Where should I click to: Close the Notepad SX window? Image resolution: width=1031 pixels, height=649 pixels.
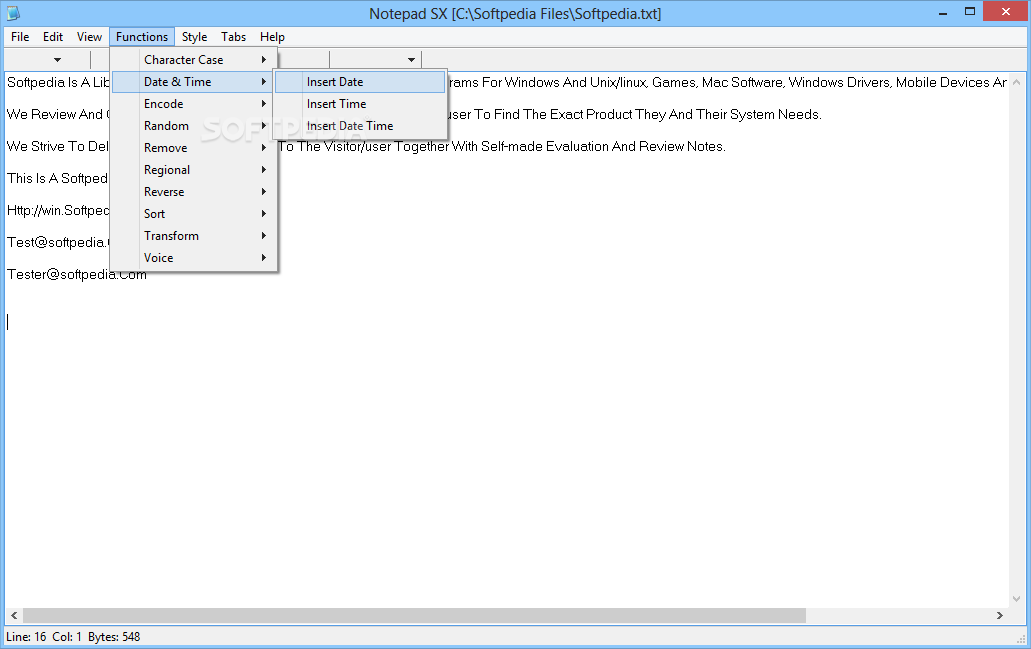point(1005,12)
